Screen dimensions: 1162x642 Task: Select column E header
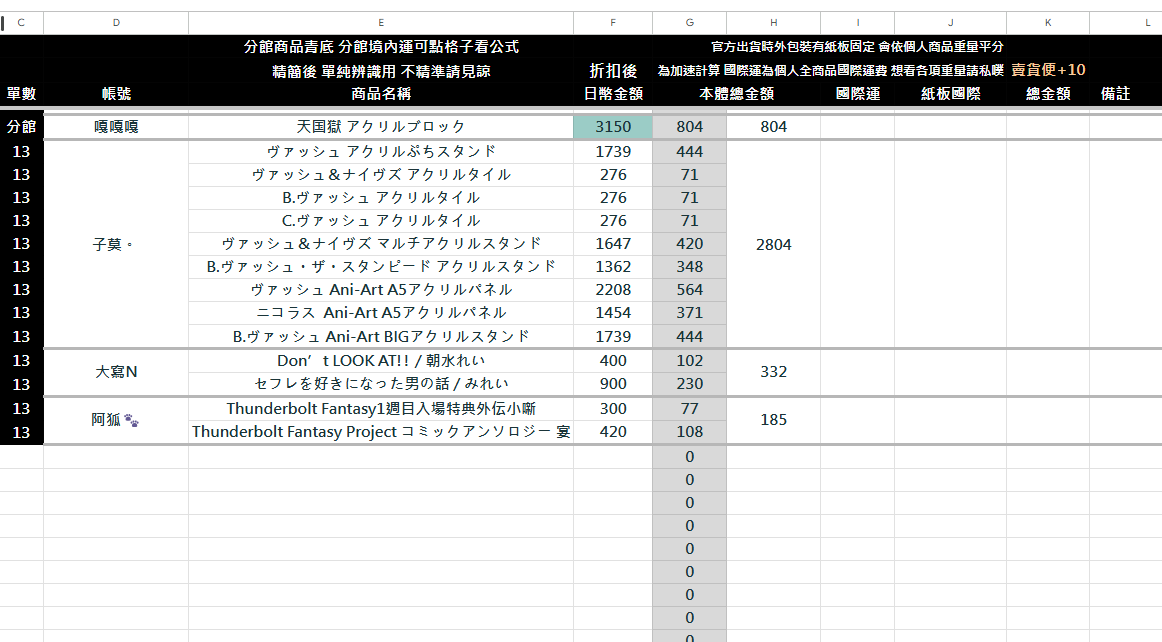point(381,23)
